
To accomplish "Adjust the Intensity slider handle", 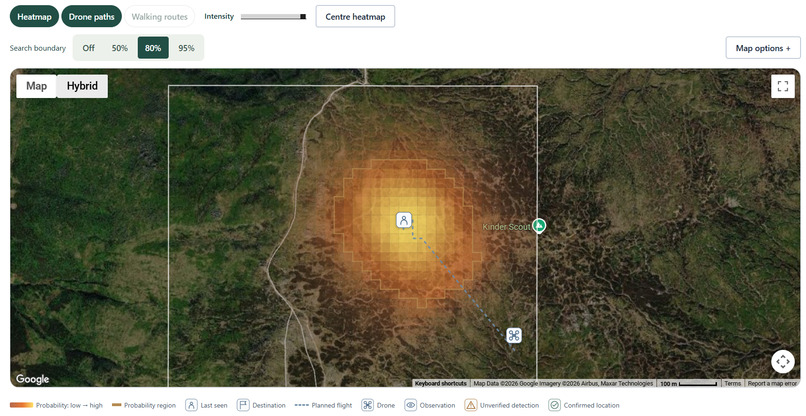I will click(303, 16).
